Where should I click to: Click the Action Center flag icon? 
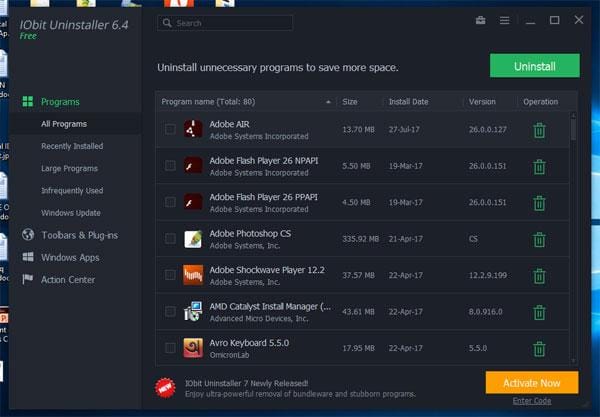click(x=28, y=279)
